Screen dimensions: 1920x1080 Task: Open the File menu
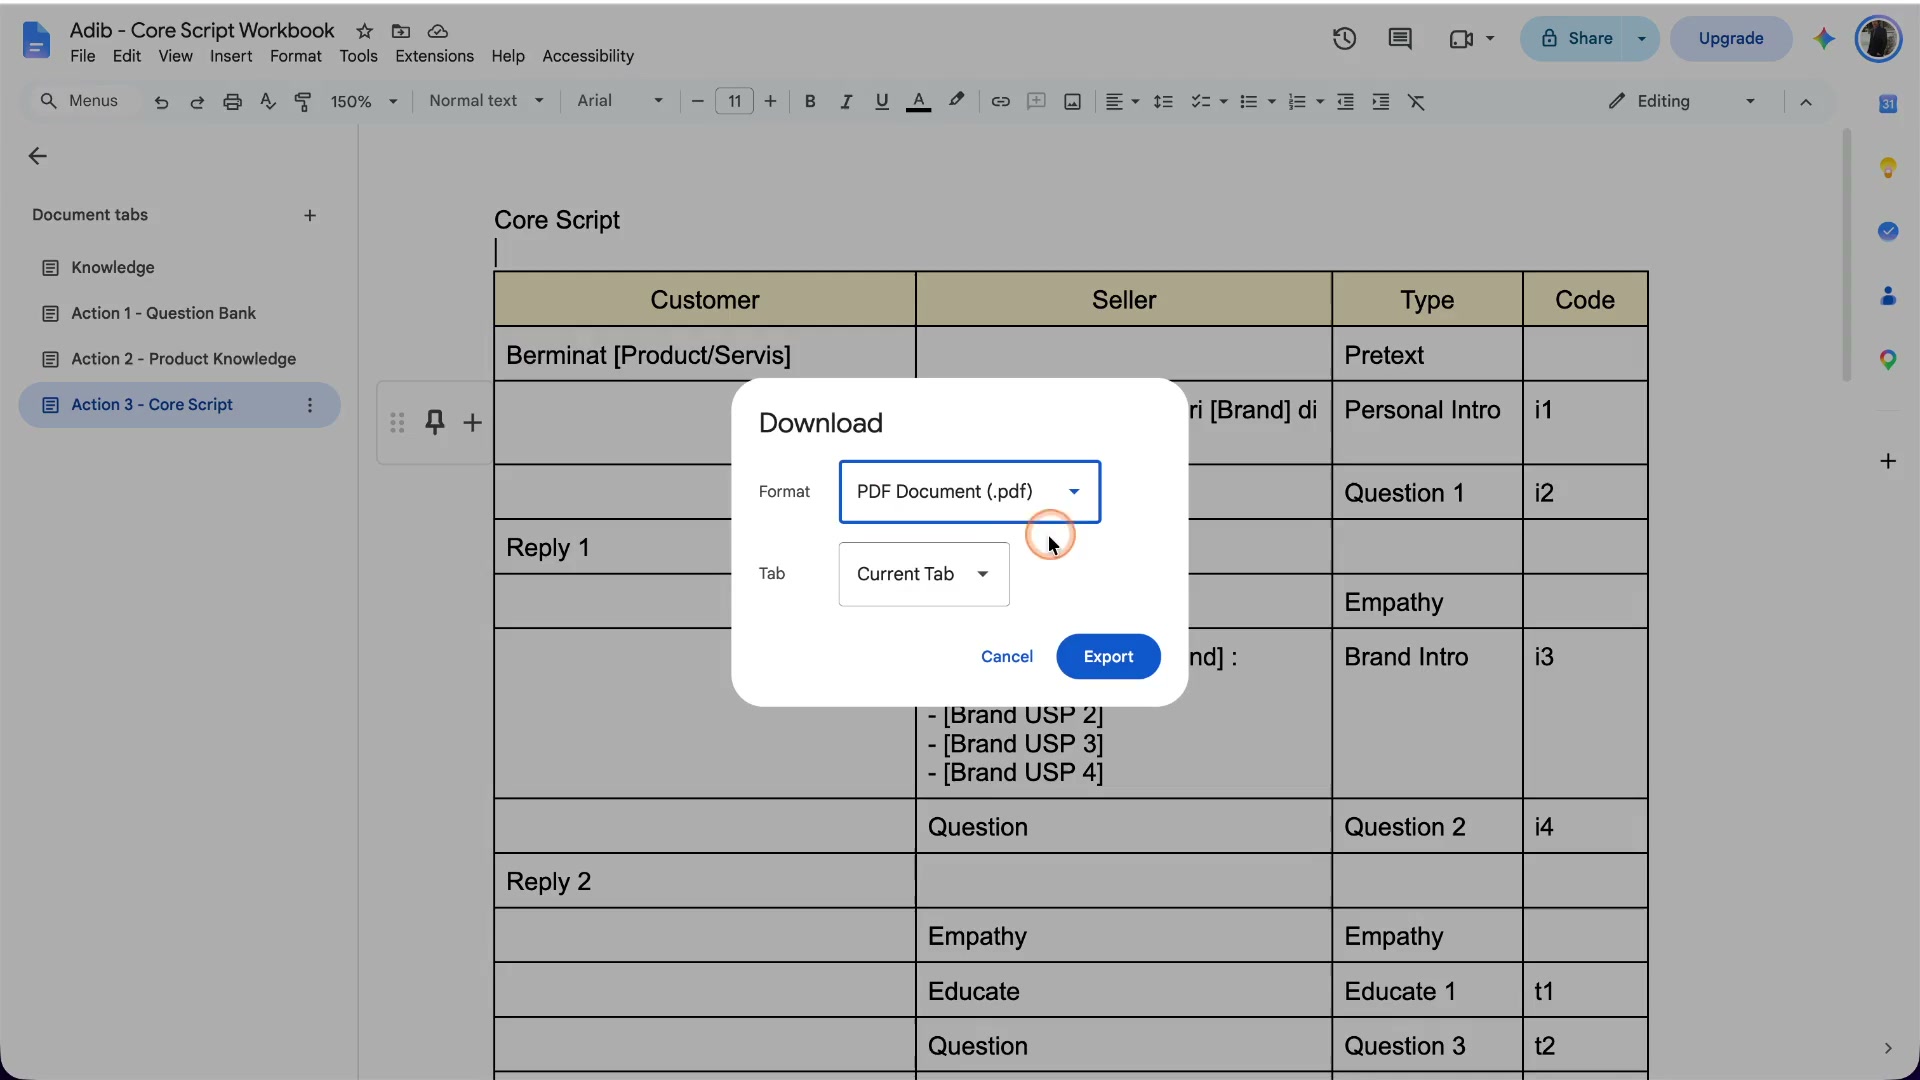83,56
